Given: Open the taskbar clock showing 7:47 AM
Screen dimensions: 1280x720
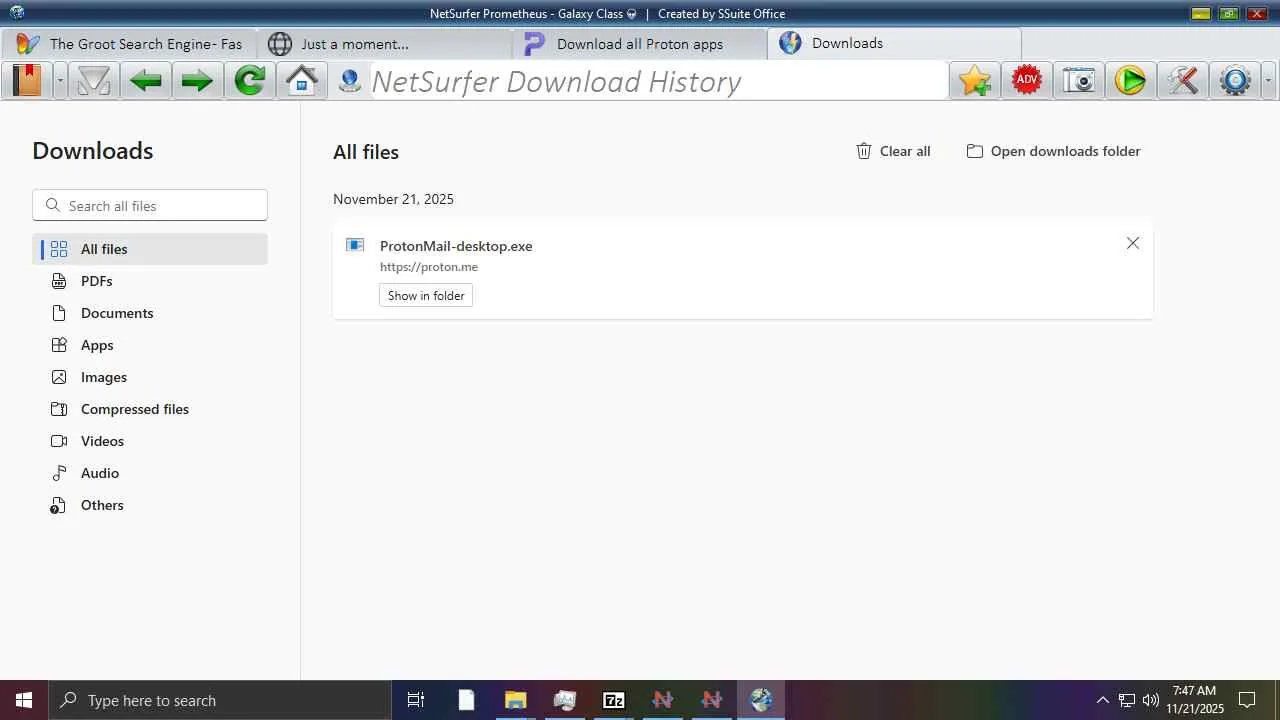Looking at the screenshot, I should pos(1195,700).
